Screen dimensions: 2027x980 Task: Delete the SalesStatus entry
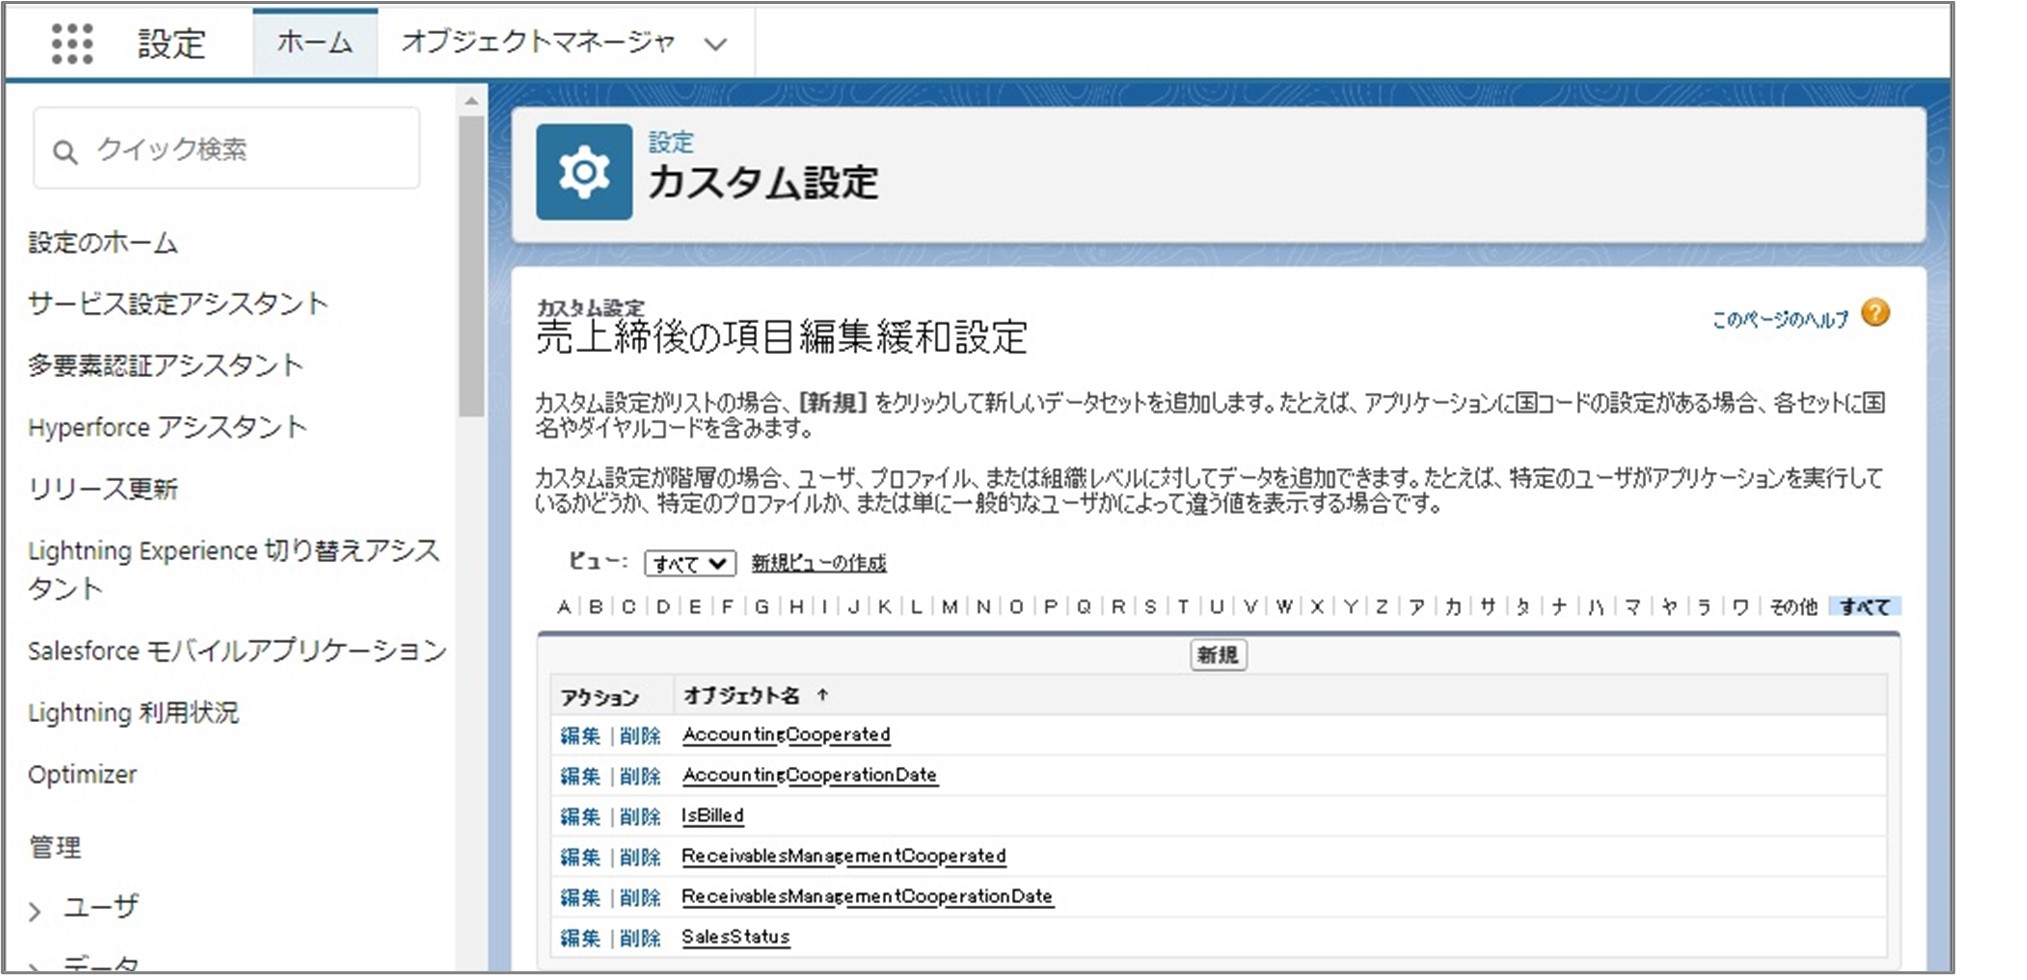(640, 938)
